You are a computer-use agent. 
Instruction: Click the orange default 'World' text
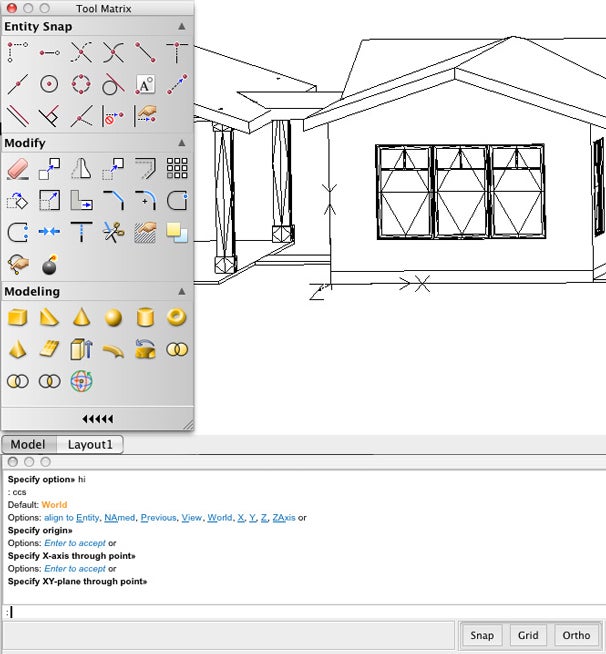coord(54,505)
